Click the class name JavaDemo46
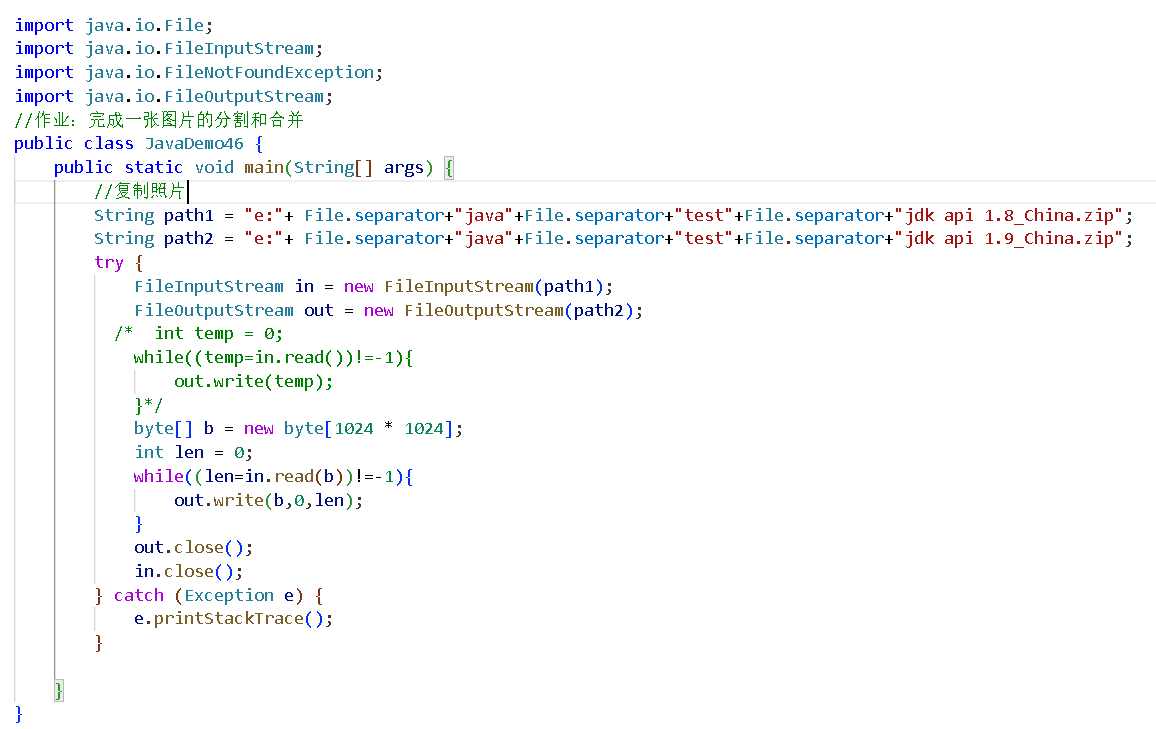Viewport: 1156px width, 729px height. [194, 144]
